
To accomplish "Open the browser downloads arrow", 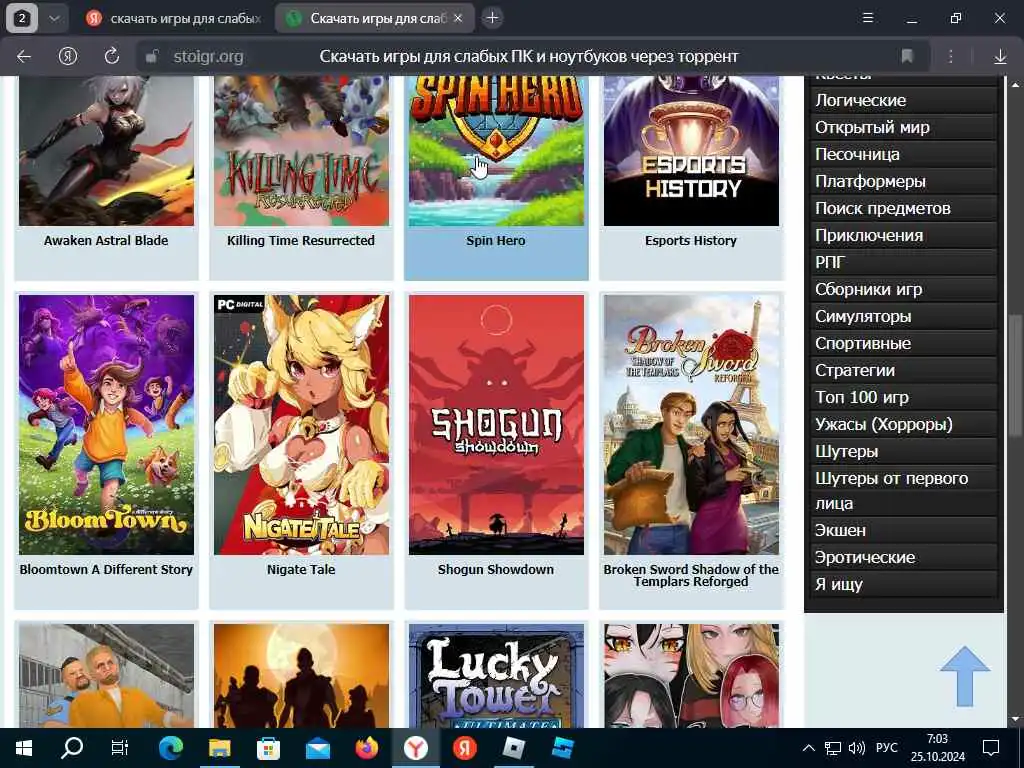I will (x=1000, y=57).
